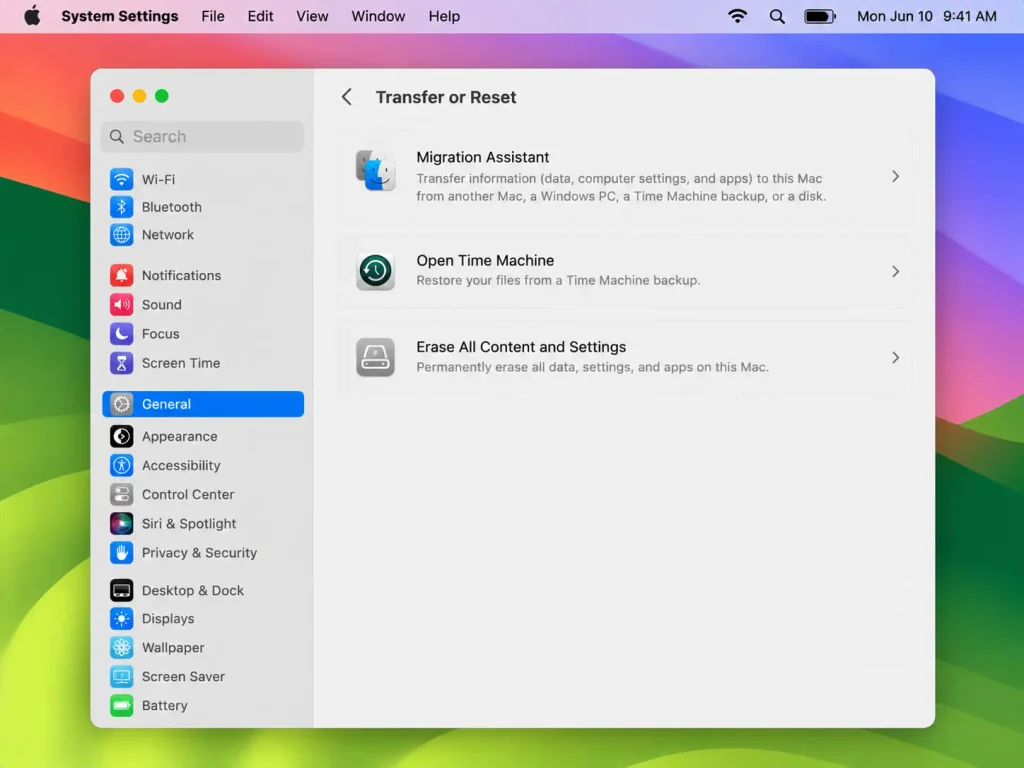Open the Notifications bell icon
Viewport: 1024px width, 768px height.
pyautogui.click(x=121, y=276)
